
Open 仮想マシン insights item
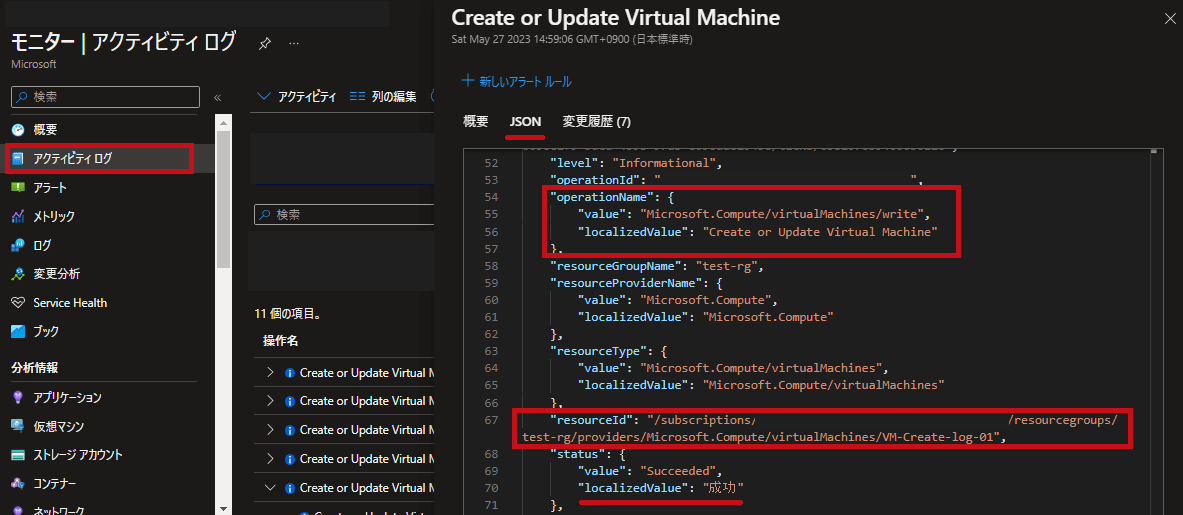(x=58, y=426)
